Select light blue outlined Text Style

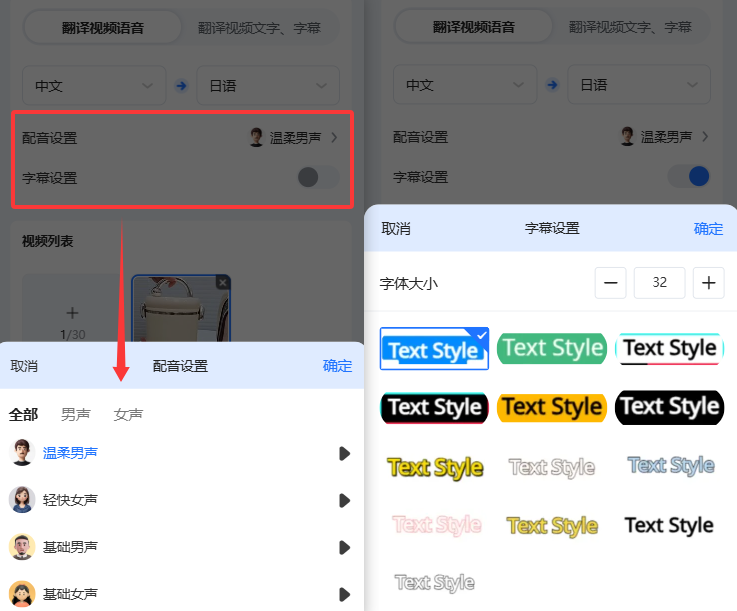671,465
